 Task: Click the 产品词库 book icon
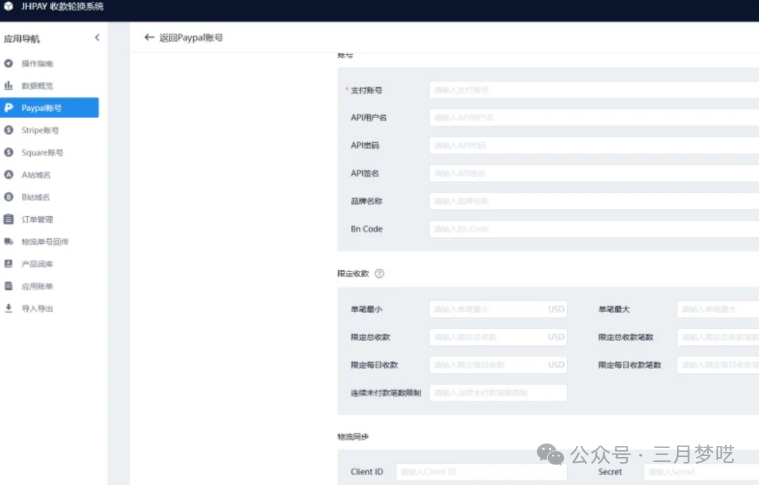tap(8, 264)
